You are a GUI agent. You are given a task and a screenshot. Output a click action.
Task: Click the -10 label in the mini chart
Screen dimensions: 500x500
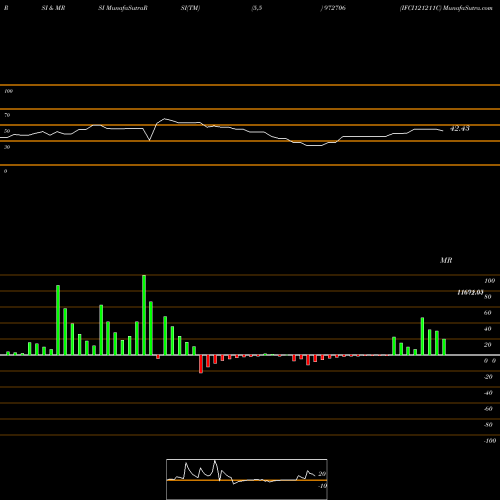pyautogui.click(x=322, y=486)
